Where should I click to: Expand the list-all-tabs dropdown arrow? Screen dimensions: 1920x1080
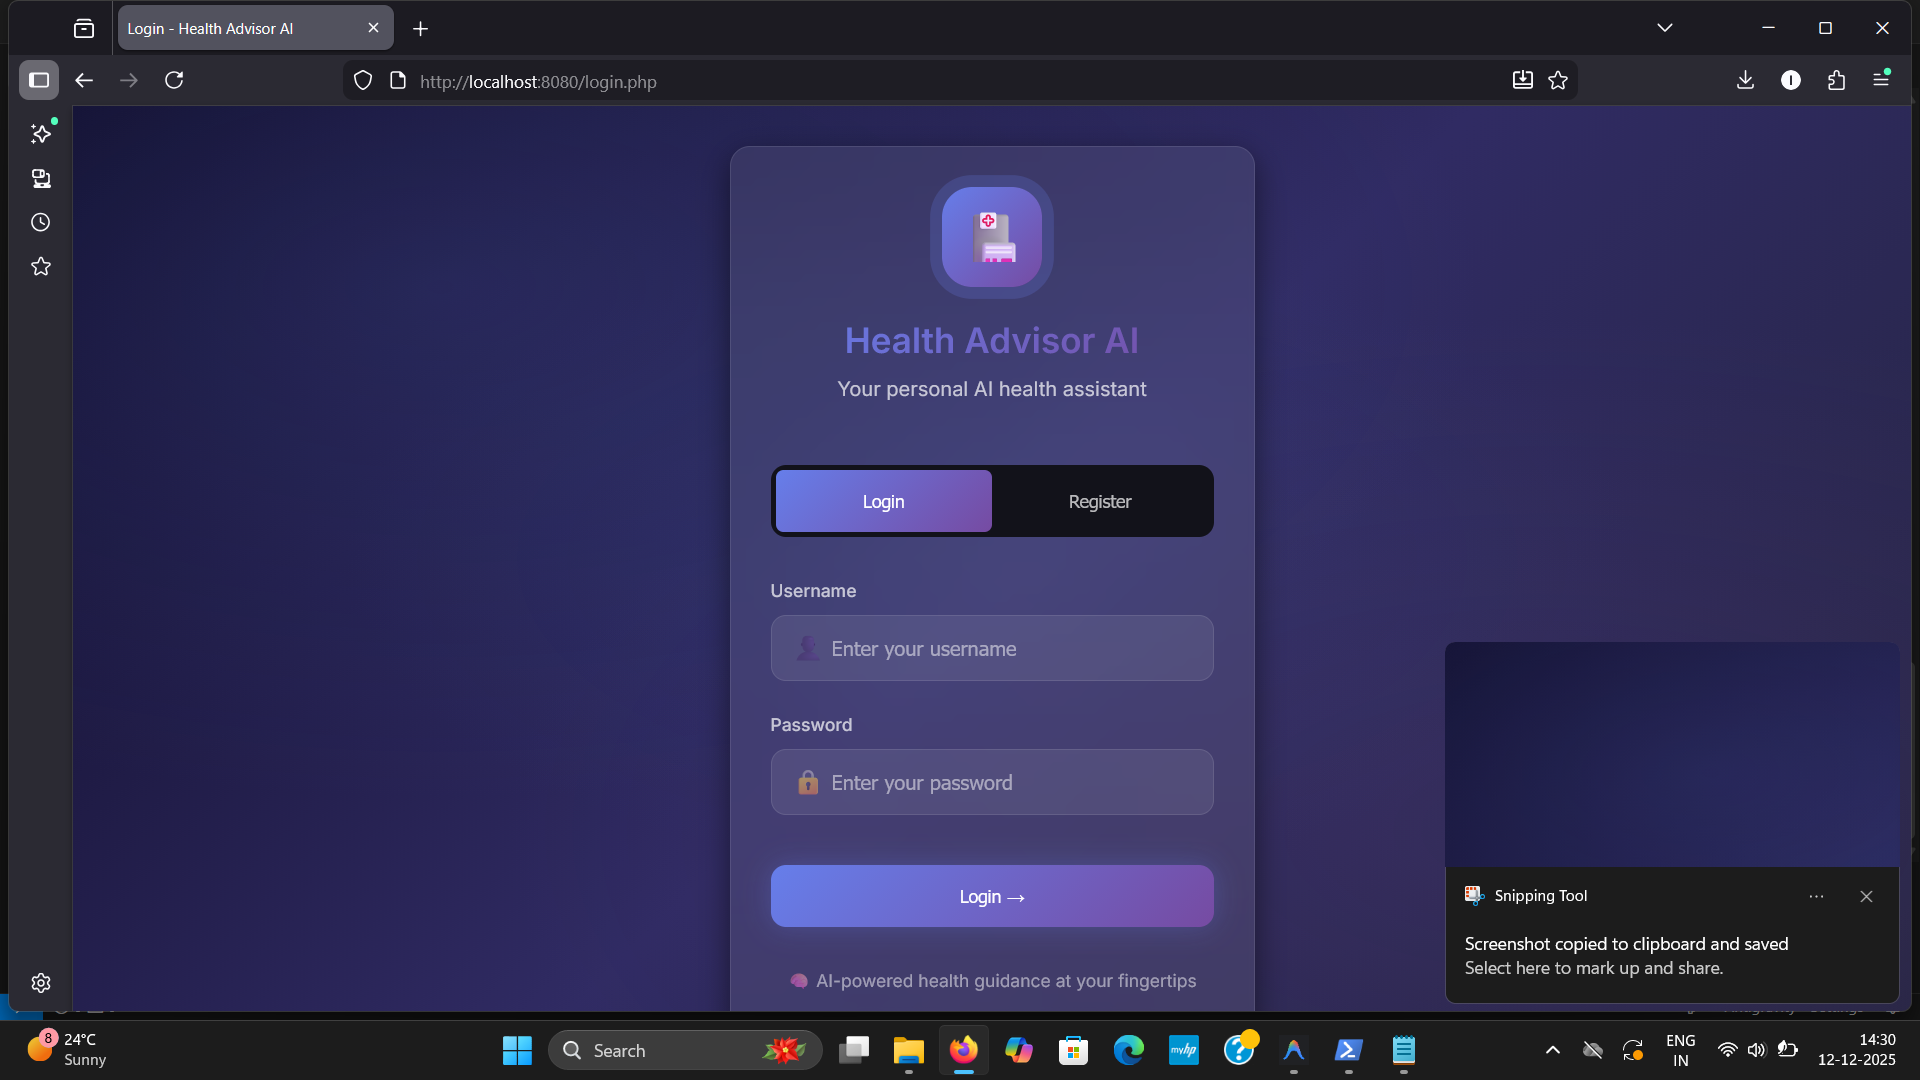coord(1664,28)
